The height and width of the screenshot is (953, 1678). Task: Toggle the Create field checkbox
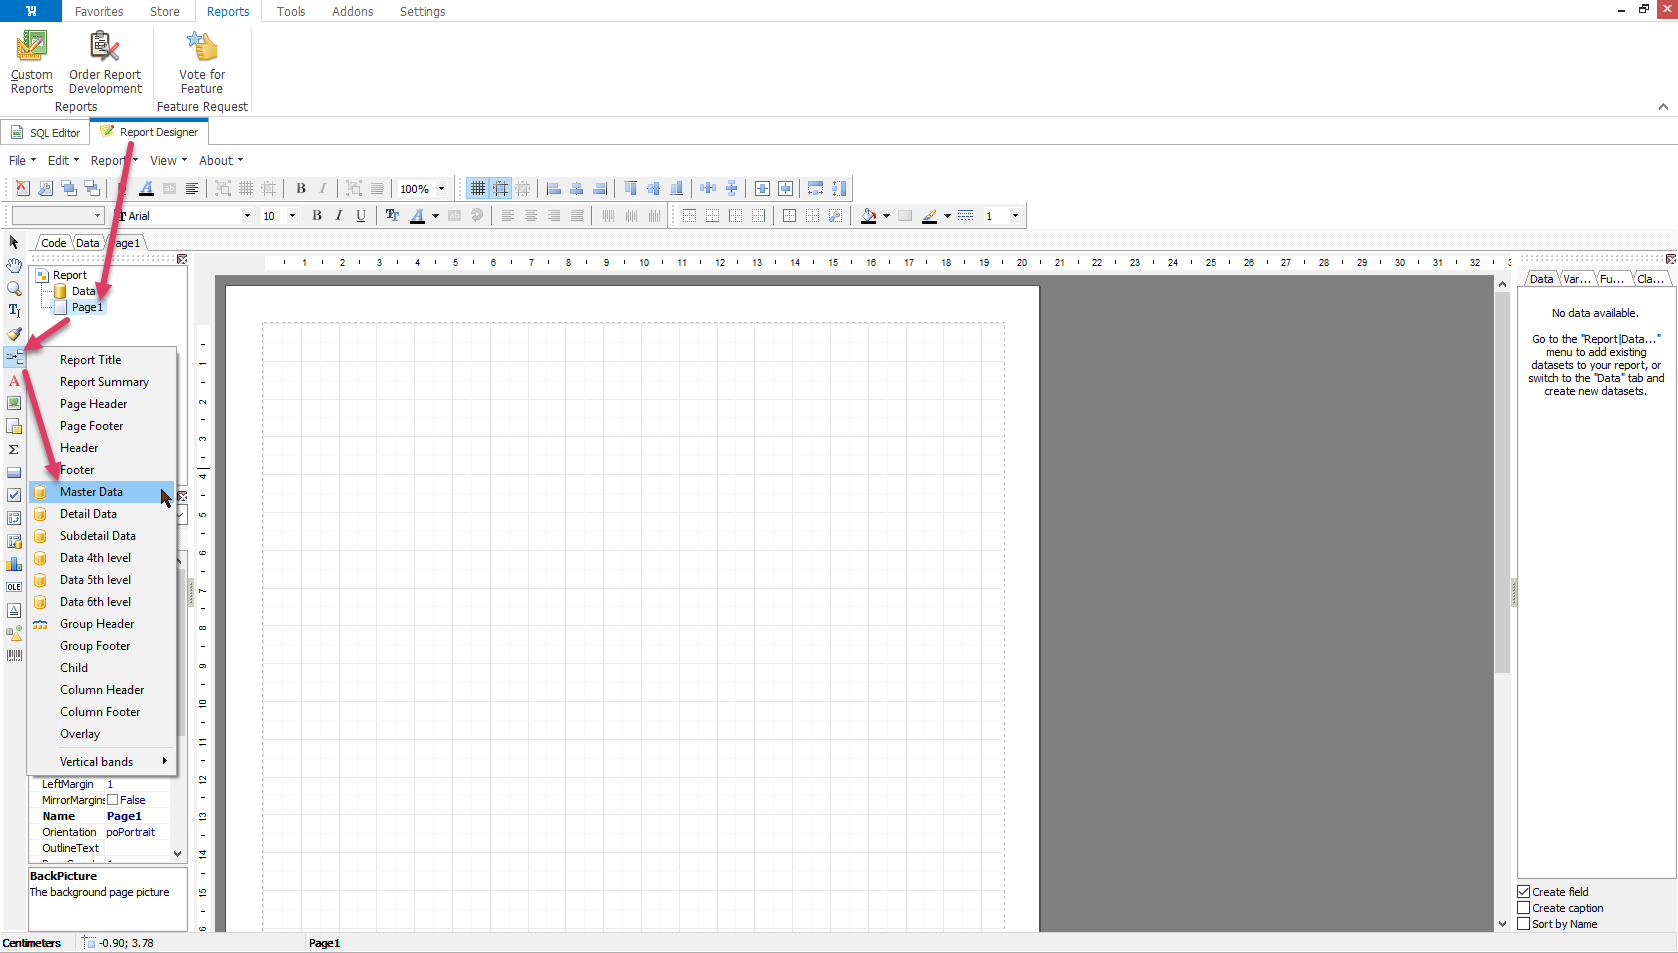(x=1524, y=892)
